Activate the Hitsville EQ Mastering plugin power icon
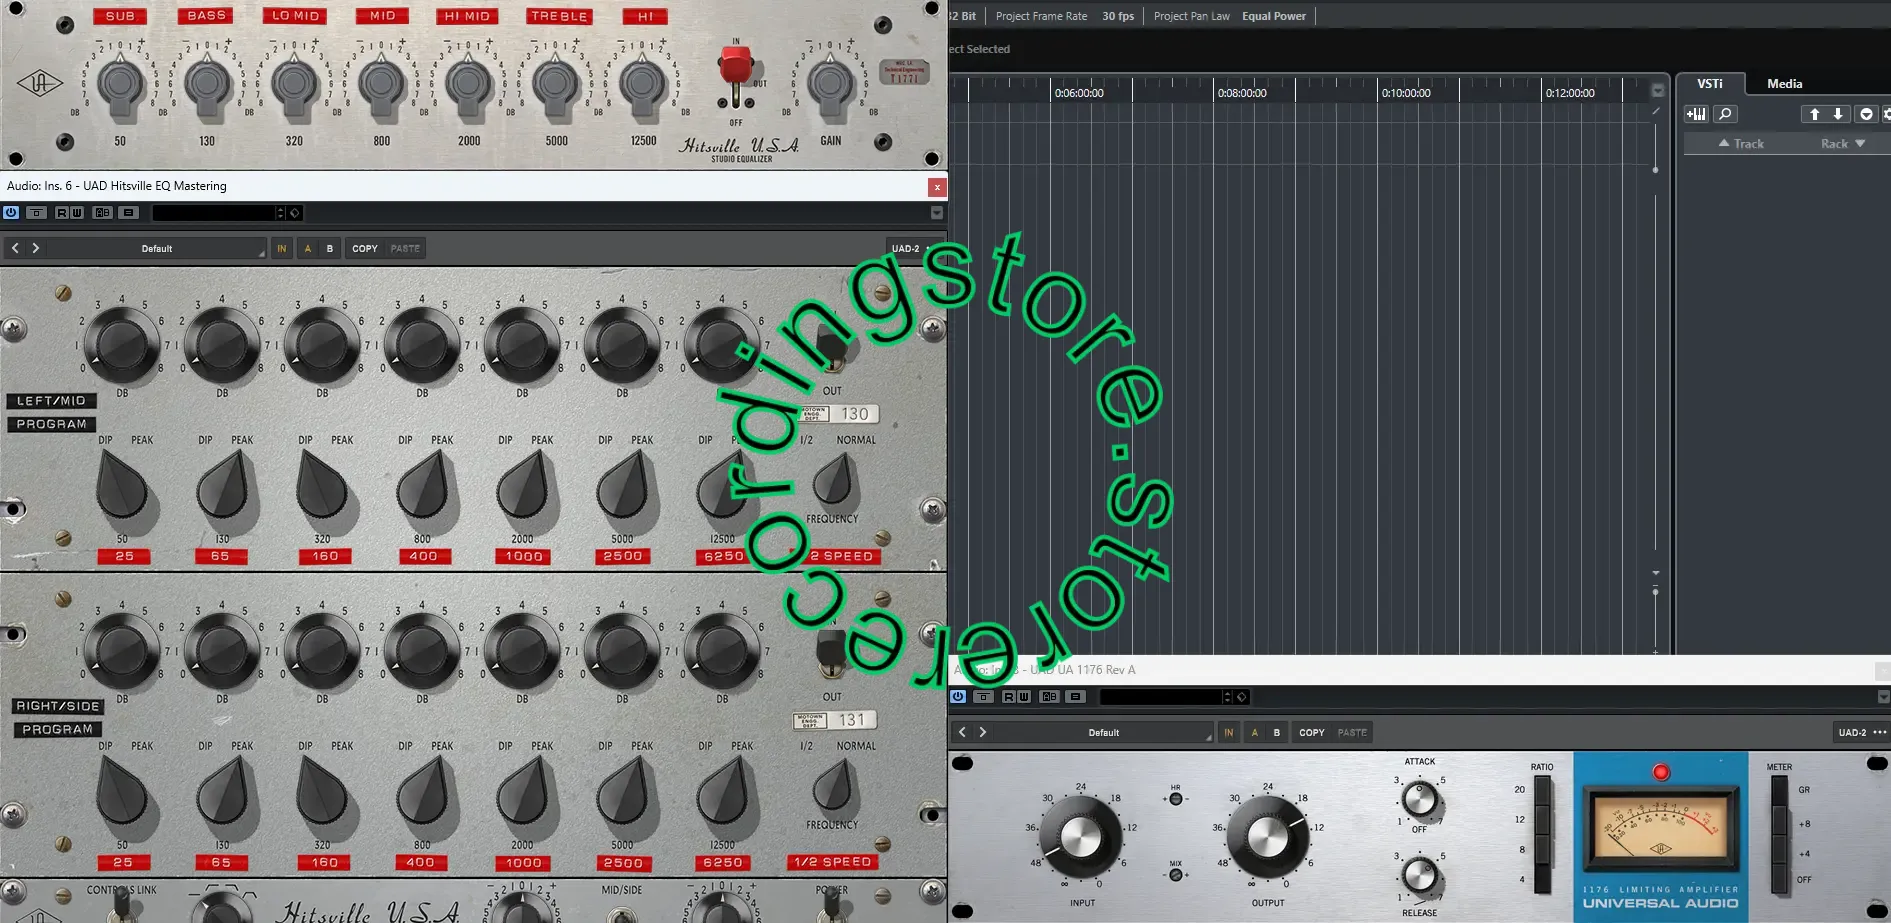 pyautogui.click(x=11, y=213)
